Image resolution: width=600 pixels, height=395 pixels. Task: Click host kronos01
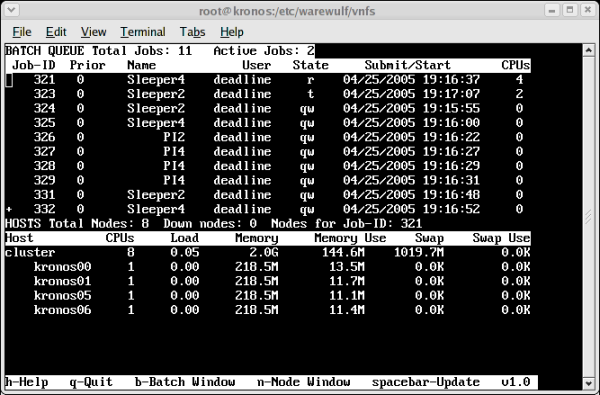(x=62, y=281)
